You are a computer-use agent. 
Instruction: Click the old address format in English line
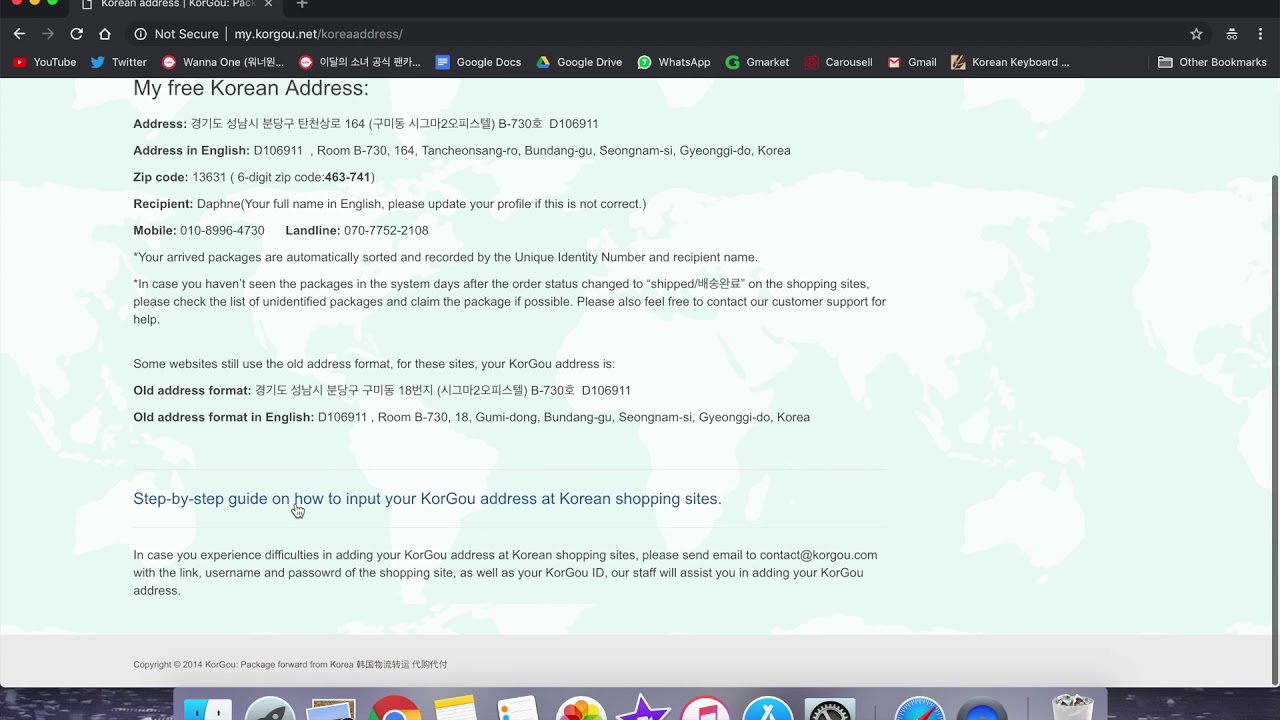click(471, 418)
